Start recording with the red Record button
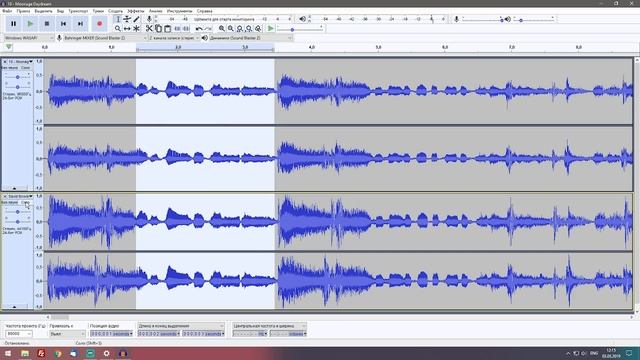The image size is (640, 360). pos(100,24)
